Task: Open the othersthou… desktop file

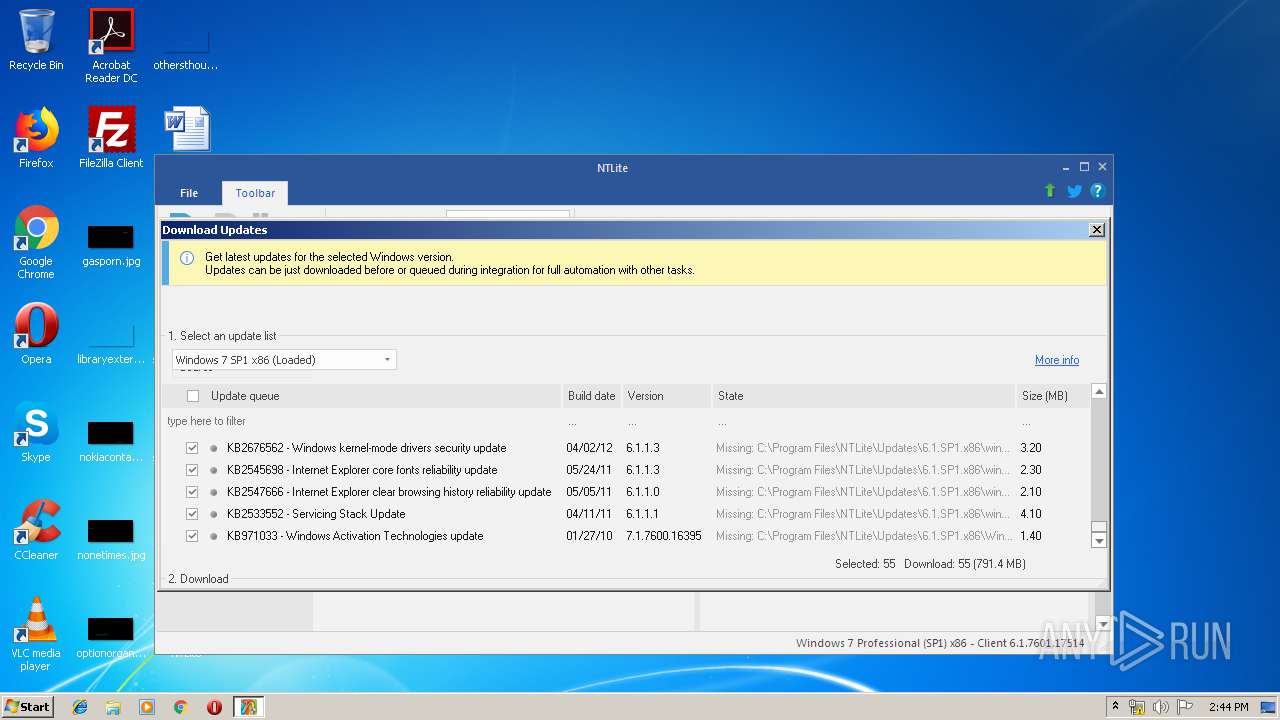Action: click(x=186, y=46)
